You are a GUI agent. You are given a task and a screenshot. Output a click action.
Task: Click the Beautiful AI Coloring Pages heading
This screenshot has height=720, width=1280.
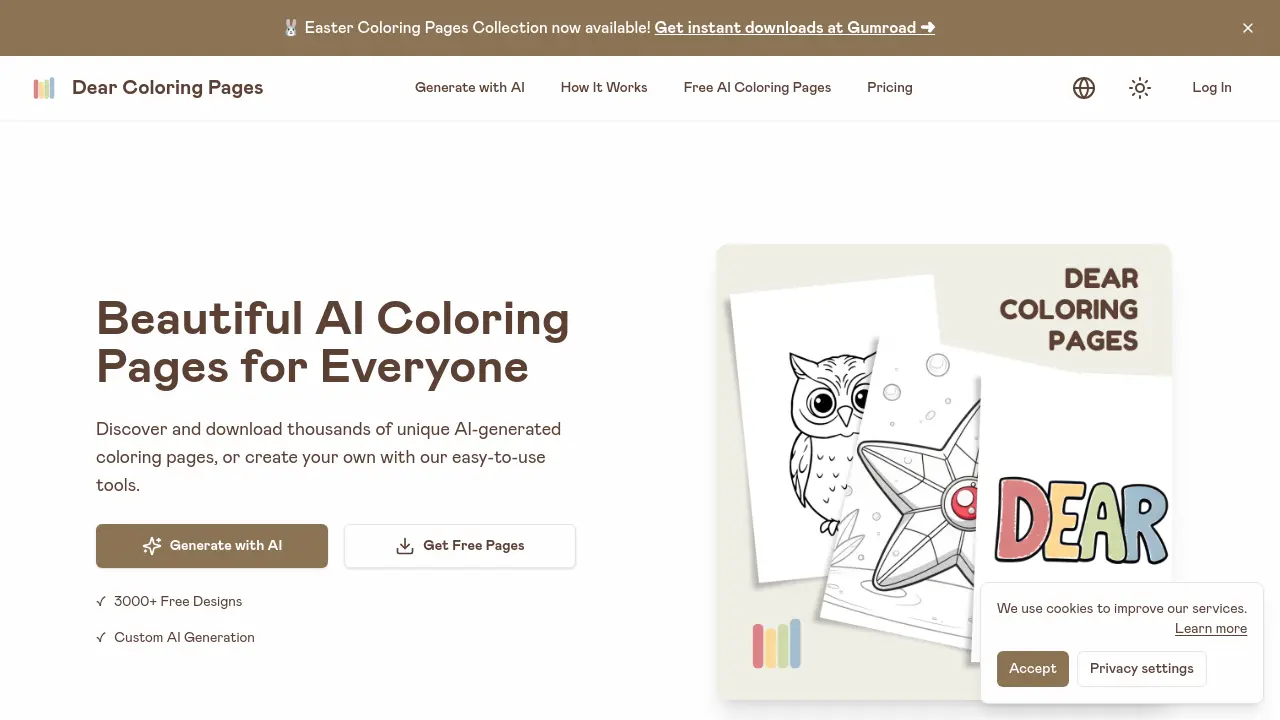pos(333,342)
